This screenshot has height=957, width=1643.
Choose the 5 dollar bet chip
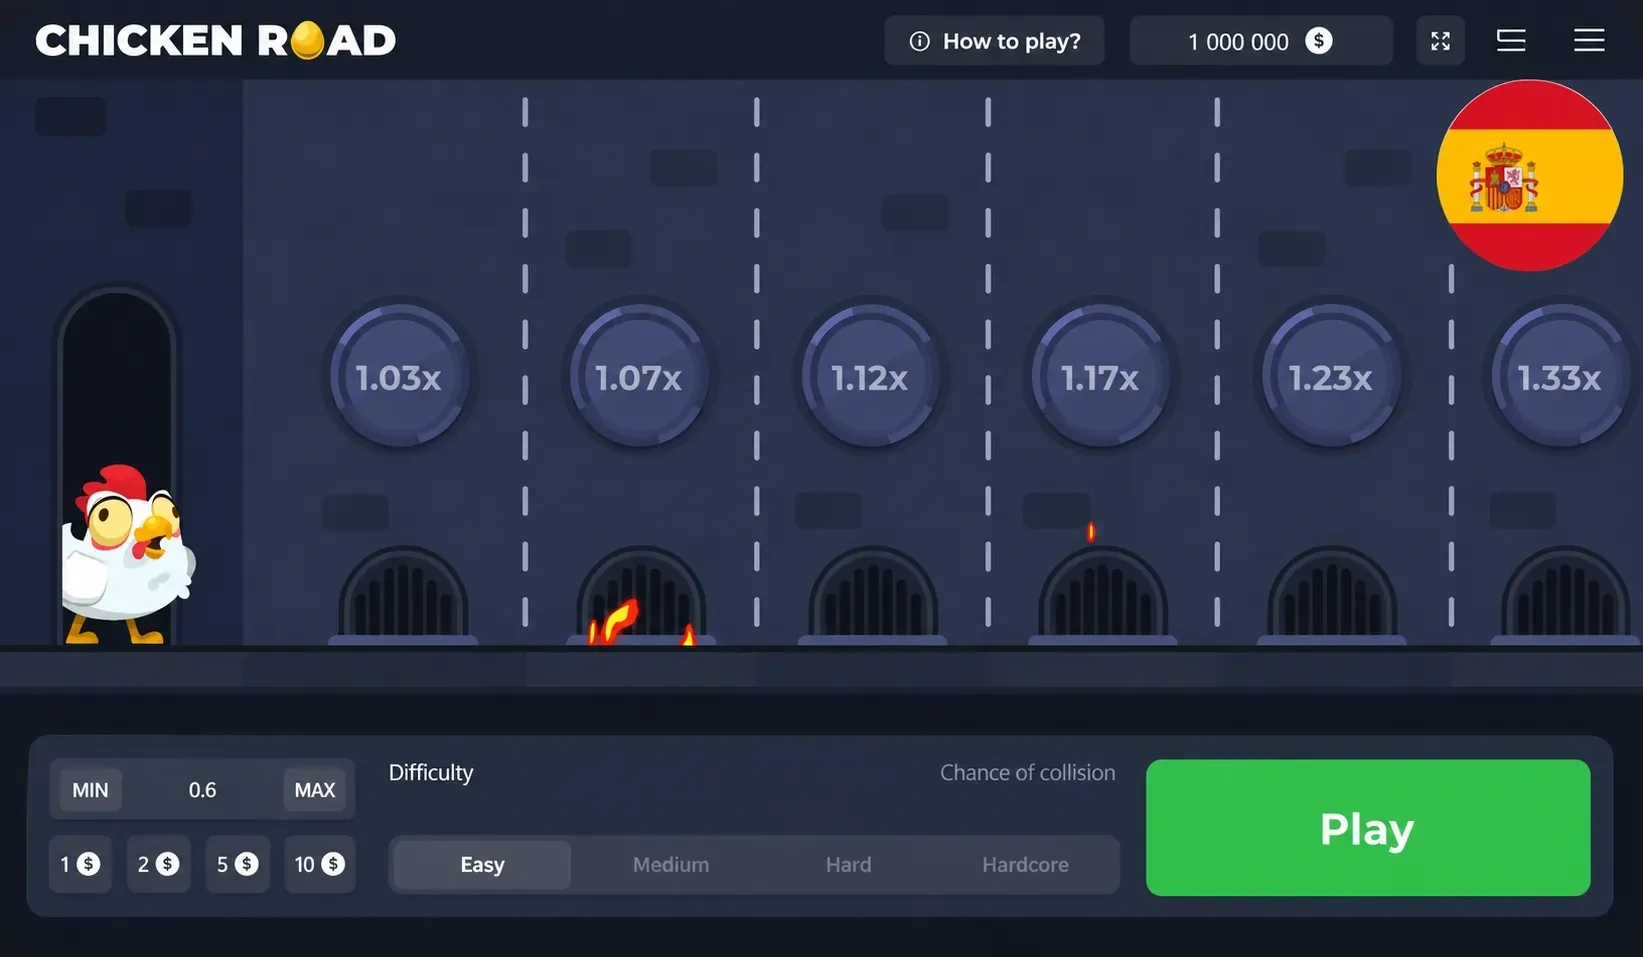coord(237,864)
